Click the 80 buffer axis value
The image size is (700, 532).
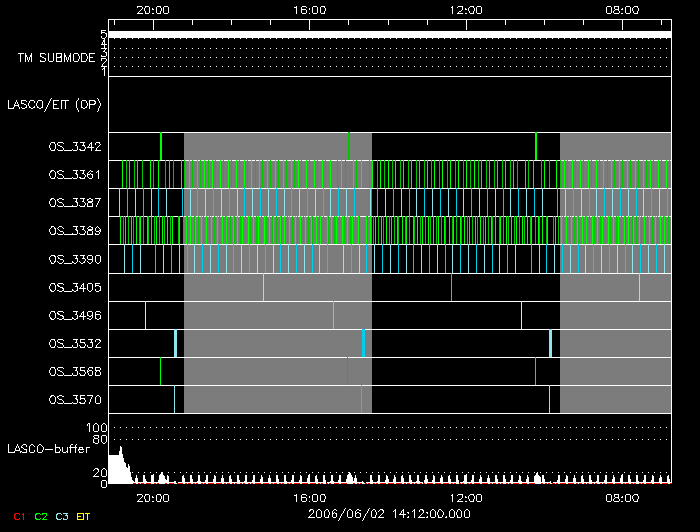pos(100,439)
